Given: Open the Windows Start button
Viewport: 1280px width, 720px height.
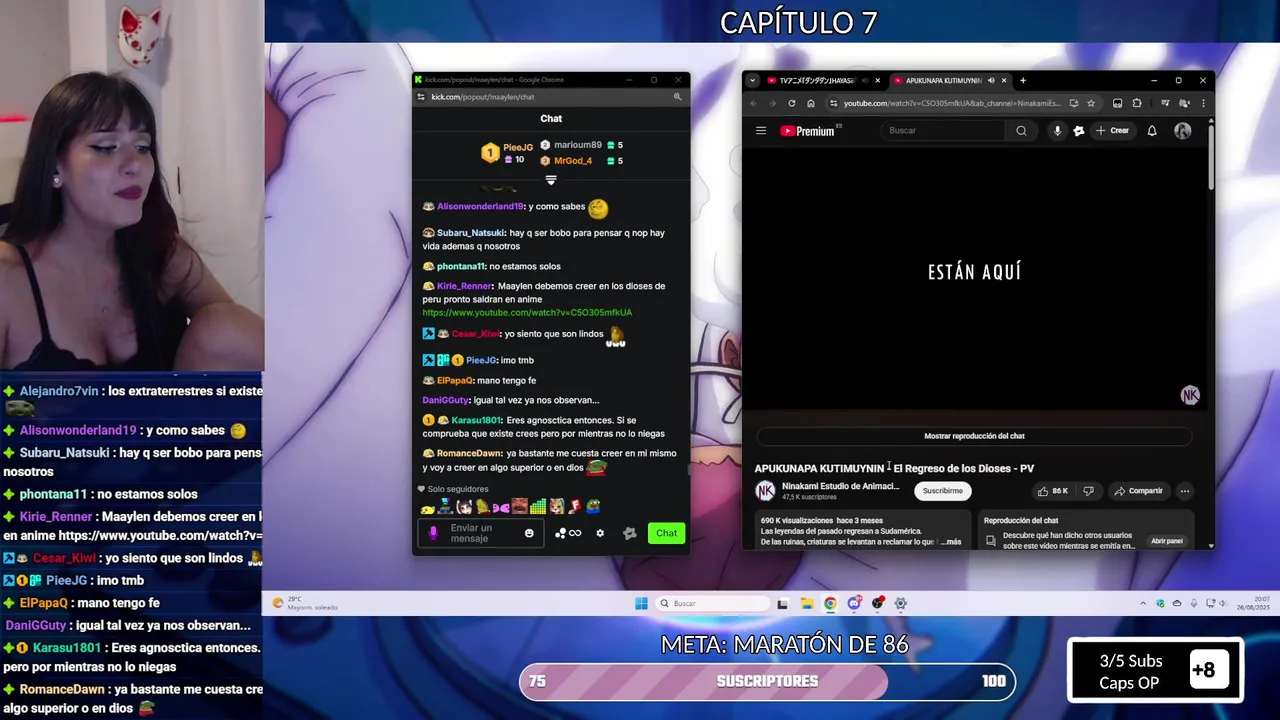Looking at the screenshot, I should click(x=641, y=603).
